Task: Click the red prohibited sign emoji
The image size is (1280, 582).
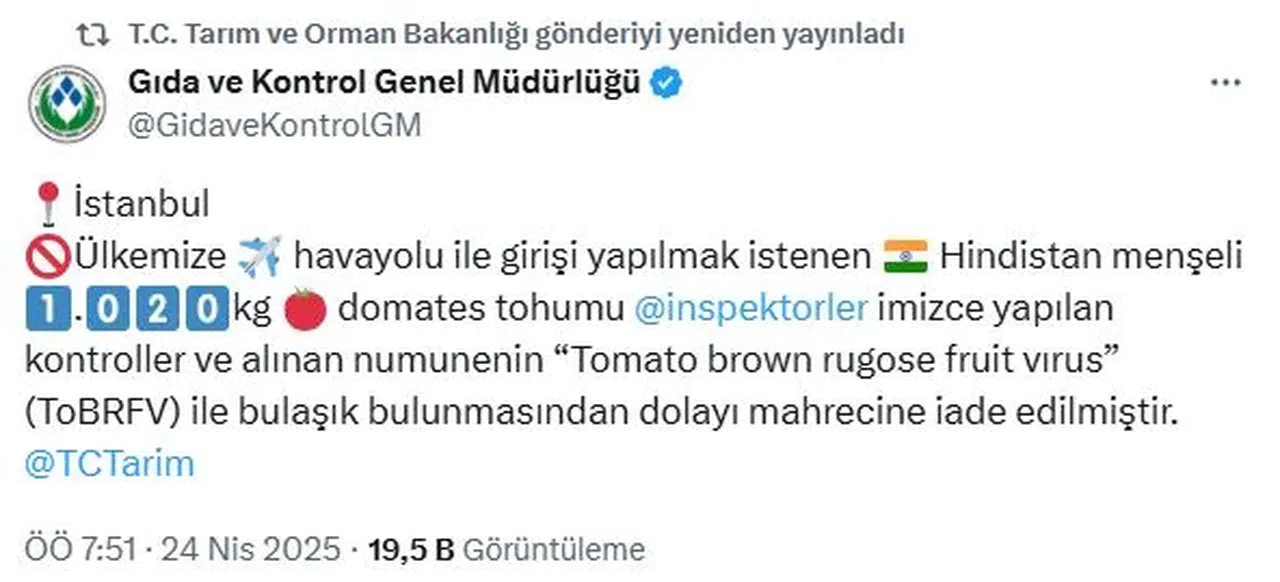Action: 47,257
